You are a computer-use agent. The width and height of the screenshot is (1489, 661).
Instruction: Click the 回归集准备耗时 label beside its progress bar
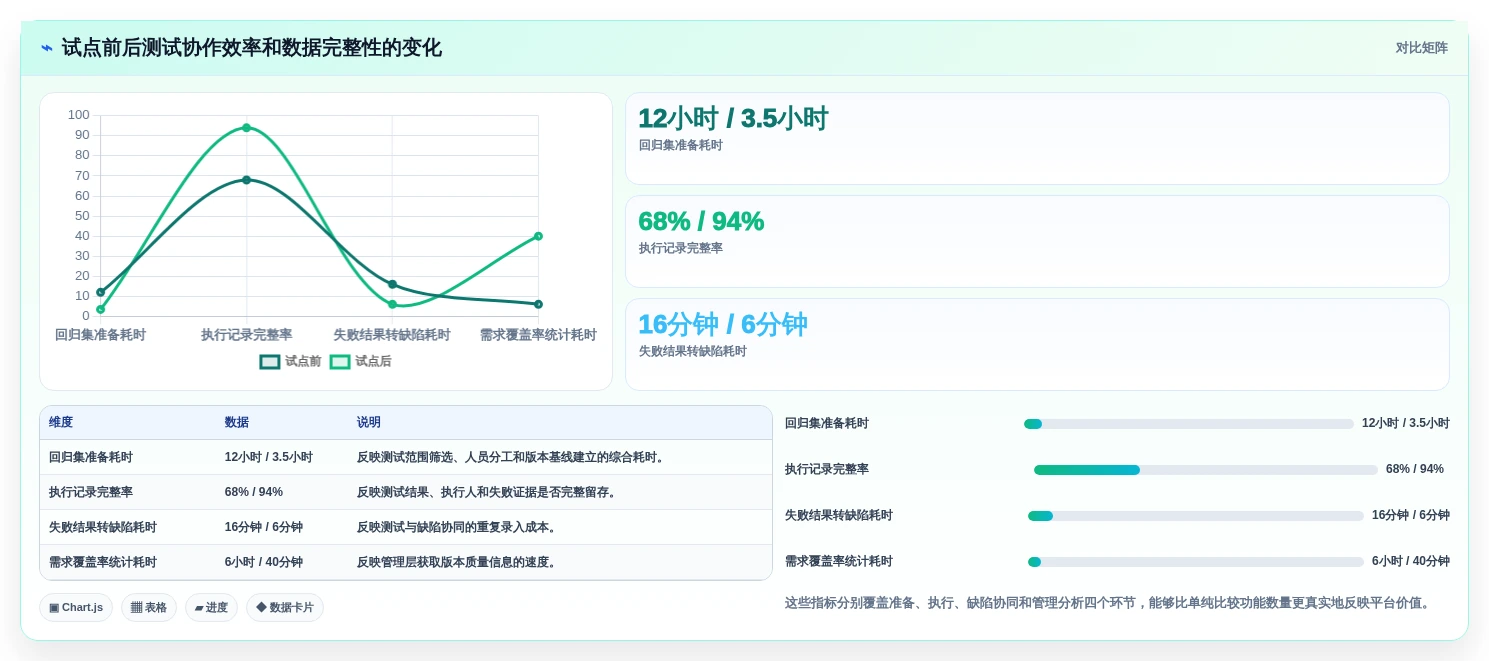coord(827,424)
